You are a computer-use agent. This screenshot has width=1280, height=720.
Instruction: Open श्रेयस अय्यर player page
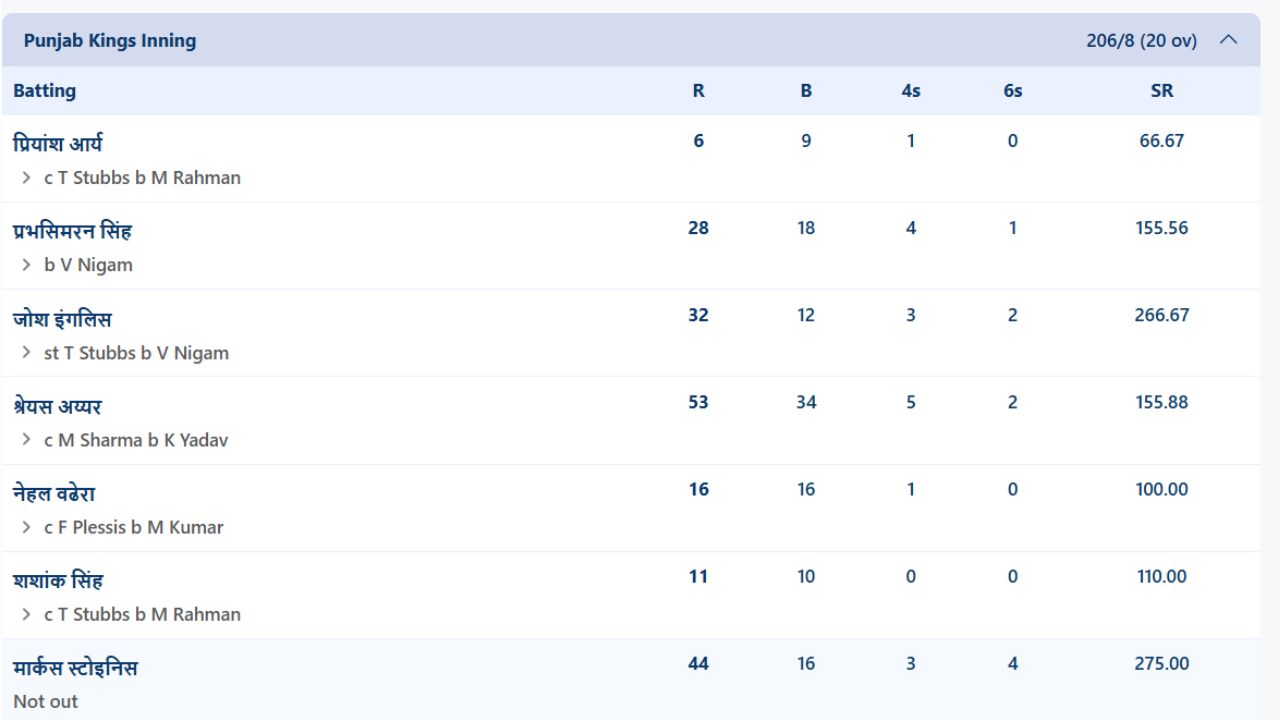[57, 406]
